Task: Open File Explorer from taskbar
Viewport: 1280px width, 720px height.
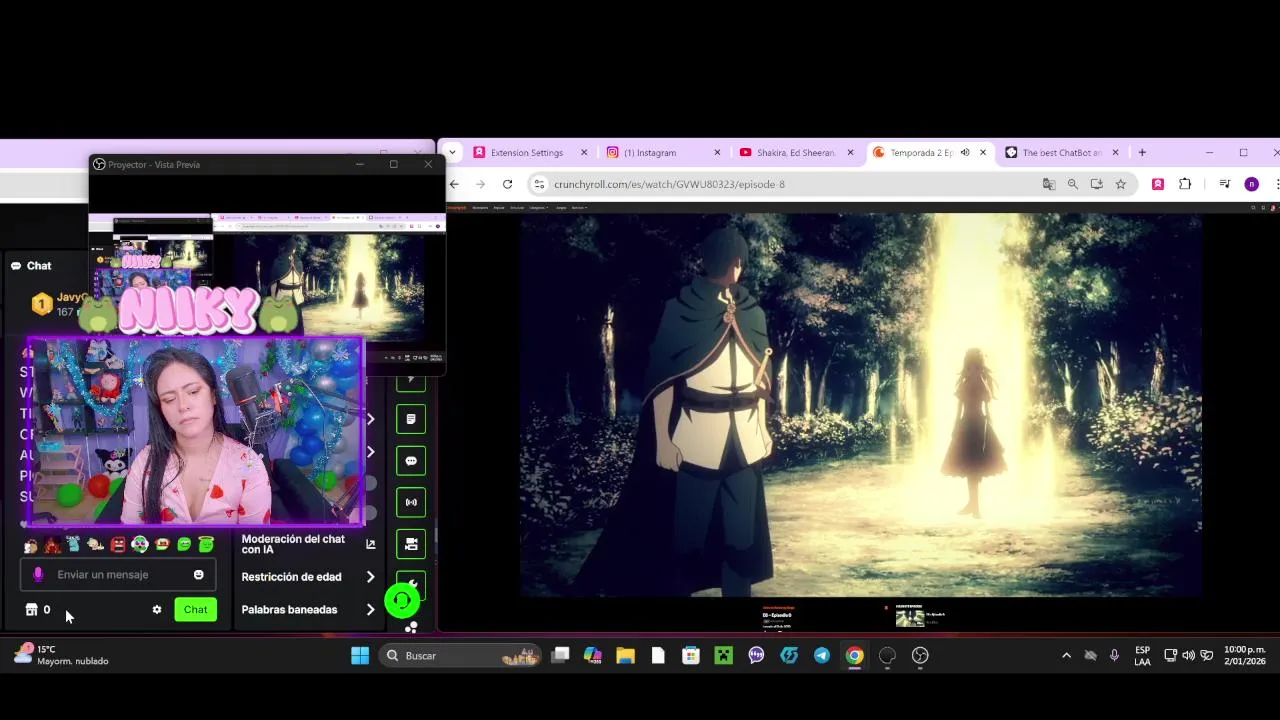Action: tap(625, 656)
